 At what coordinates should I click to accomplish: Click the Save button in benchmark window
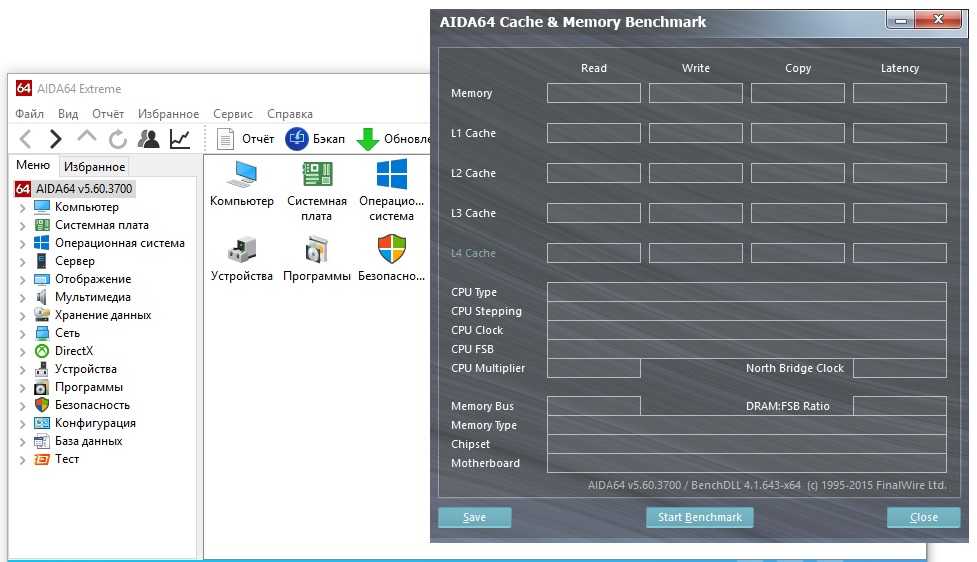(x=474, y=517)
